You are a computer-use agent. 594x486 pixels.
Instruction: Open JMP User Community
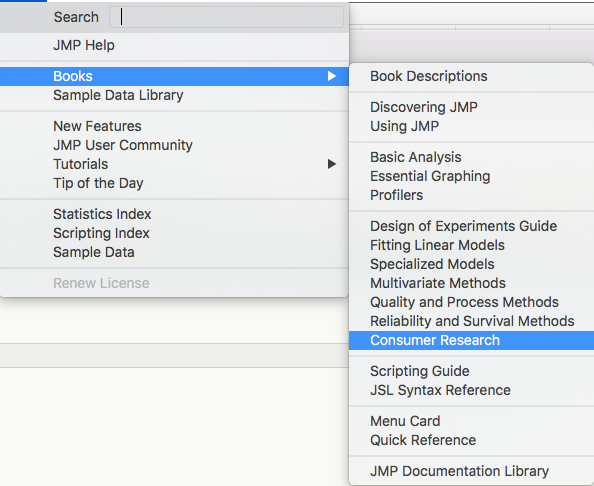click(x=174, y=145)
